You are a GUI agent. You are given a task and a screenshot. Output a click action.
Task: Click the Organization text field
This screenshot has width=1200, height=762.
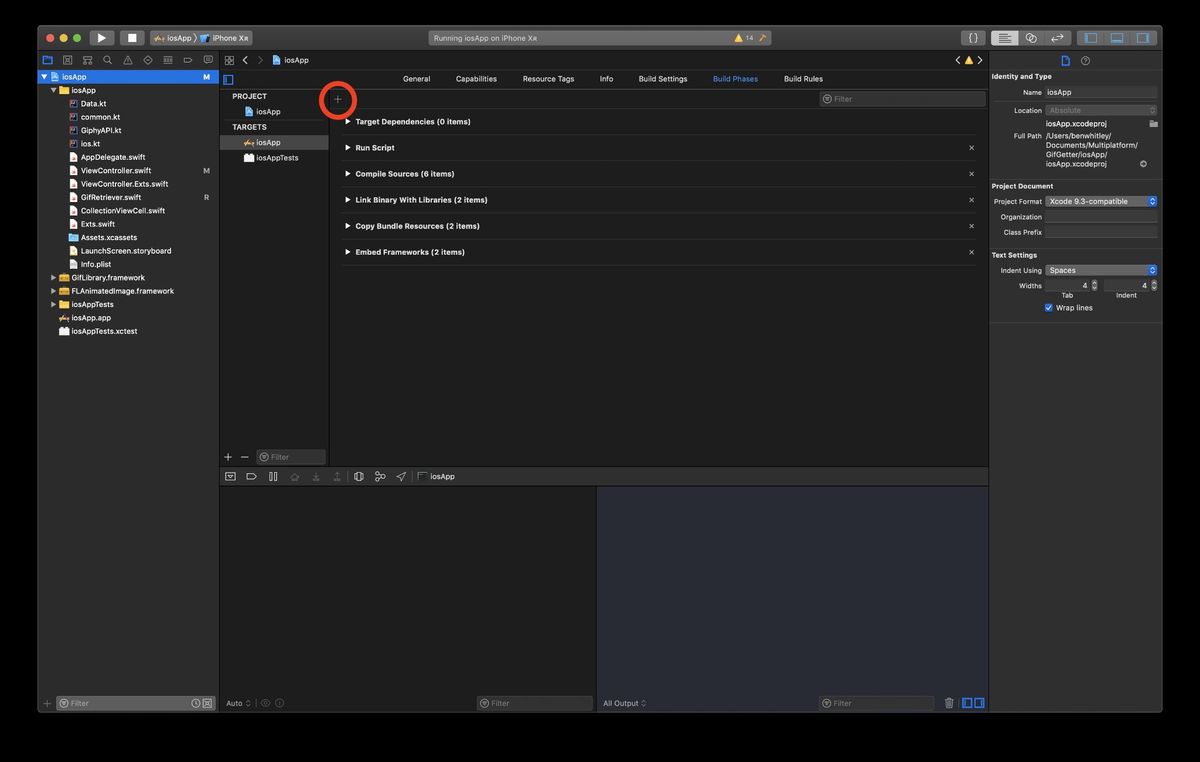pos(1101,217)
